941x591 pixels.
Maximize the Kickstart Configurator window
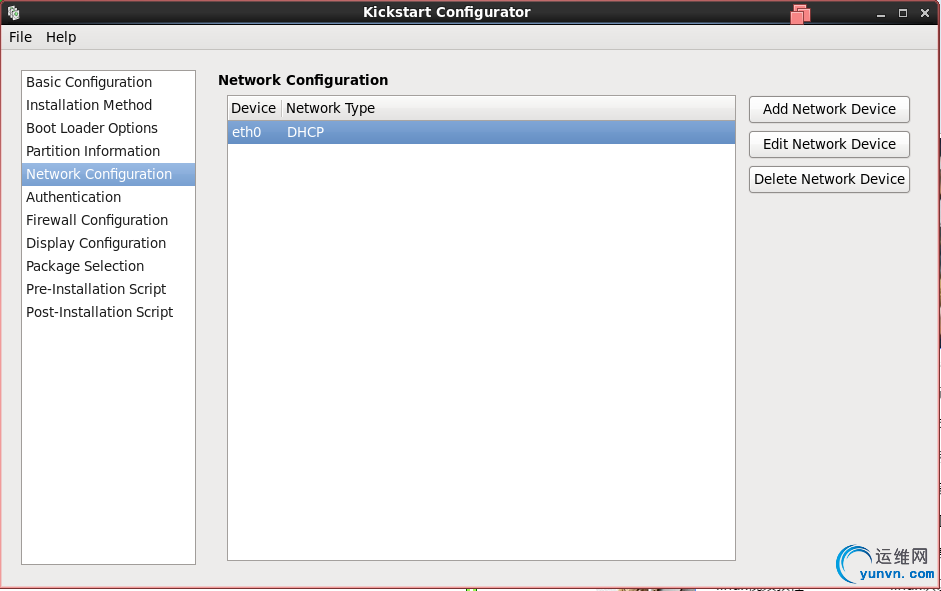tap(903, 13)
